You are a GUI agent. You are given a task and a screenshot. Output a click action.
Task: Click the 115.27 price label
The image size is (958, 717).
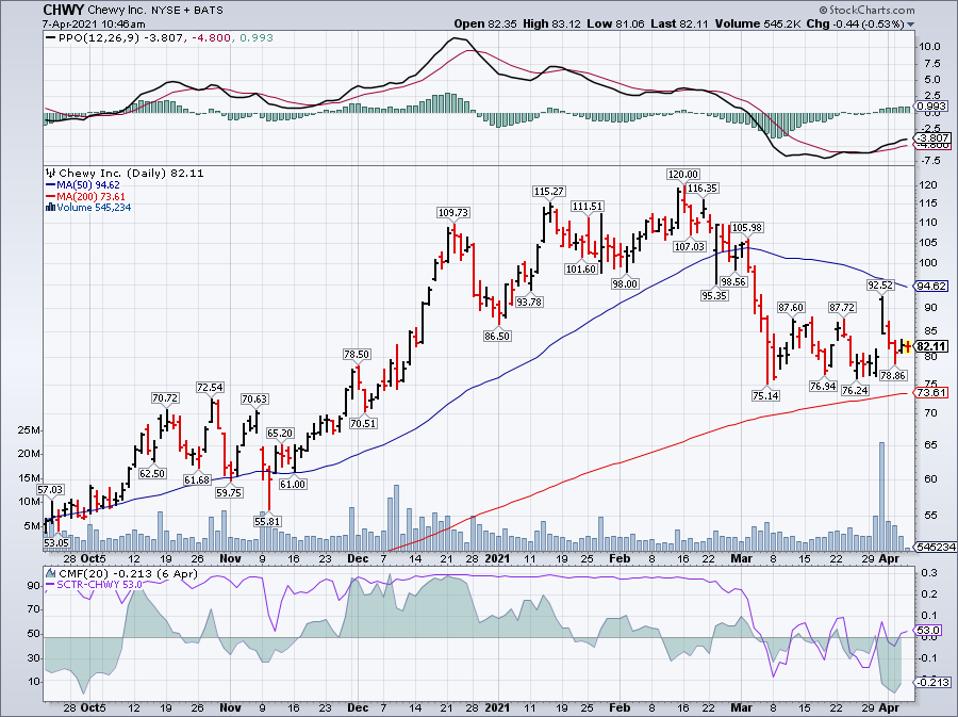click(549, 191)
